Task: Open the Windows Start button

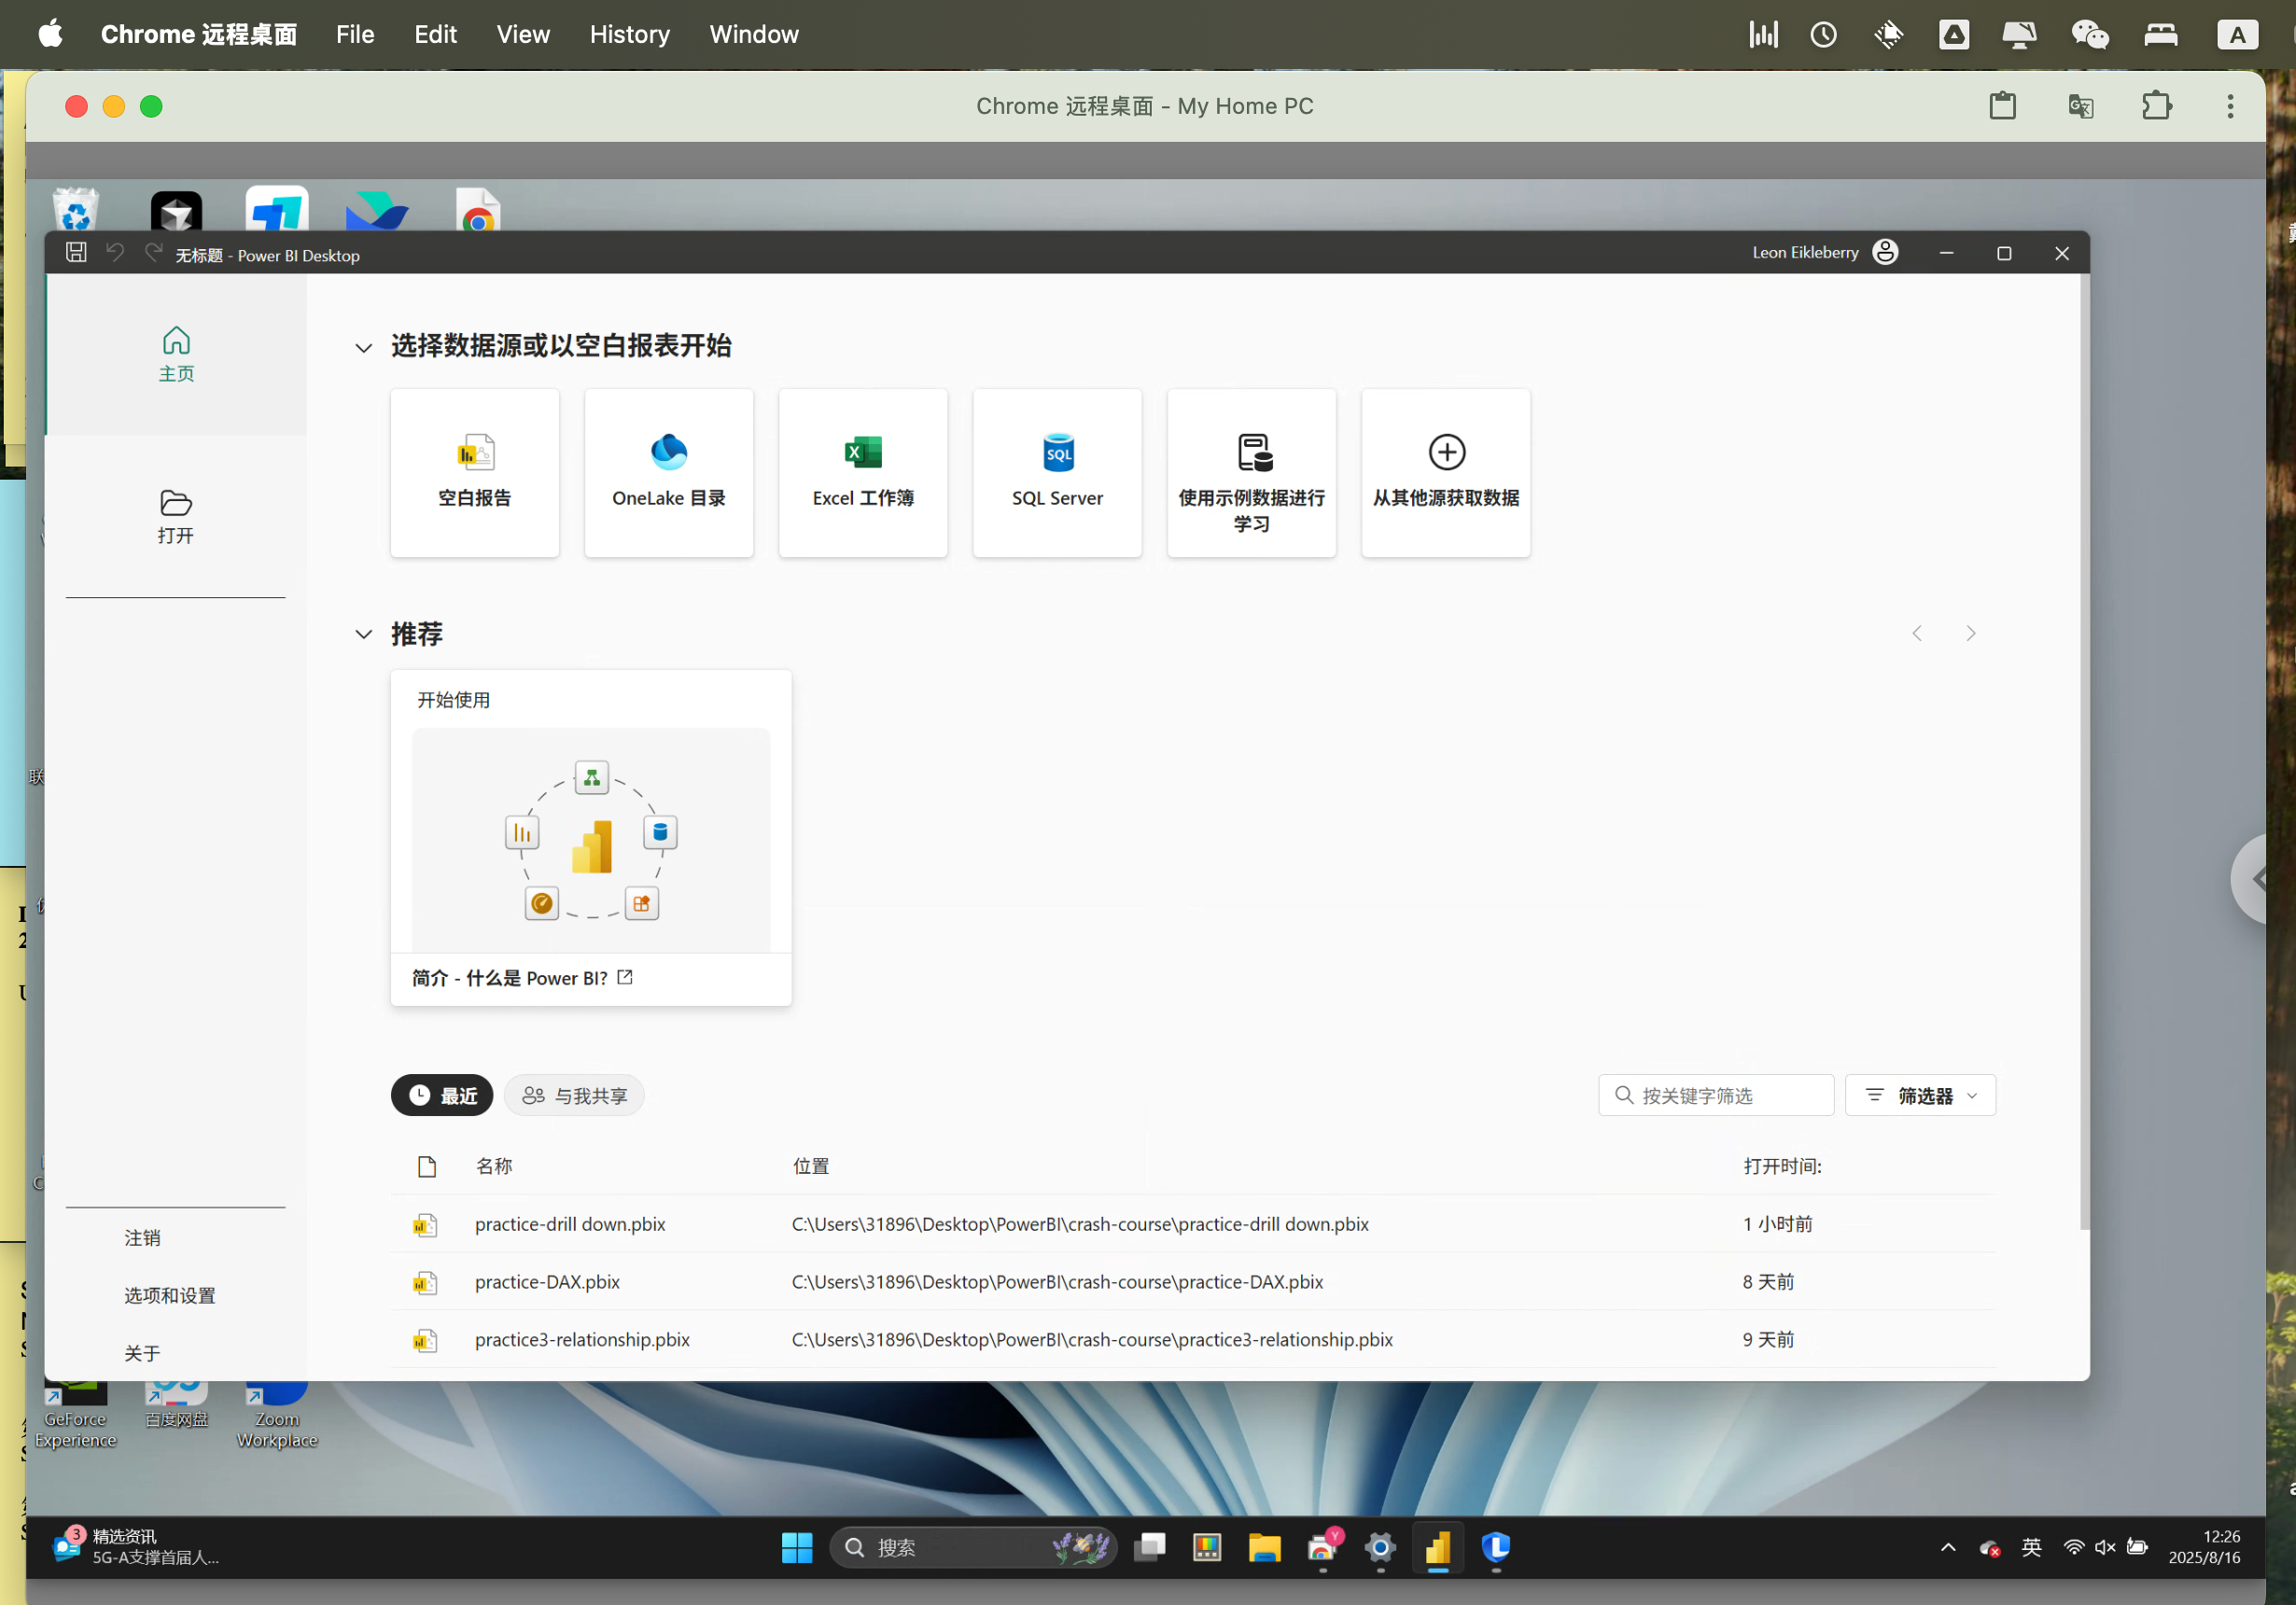Action: [797, 1548]
